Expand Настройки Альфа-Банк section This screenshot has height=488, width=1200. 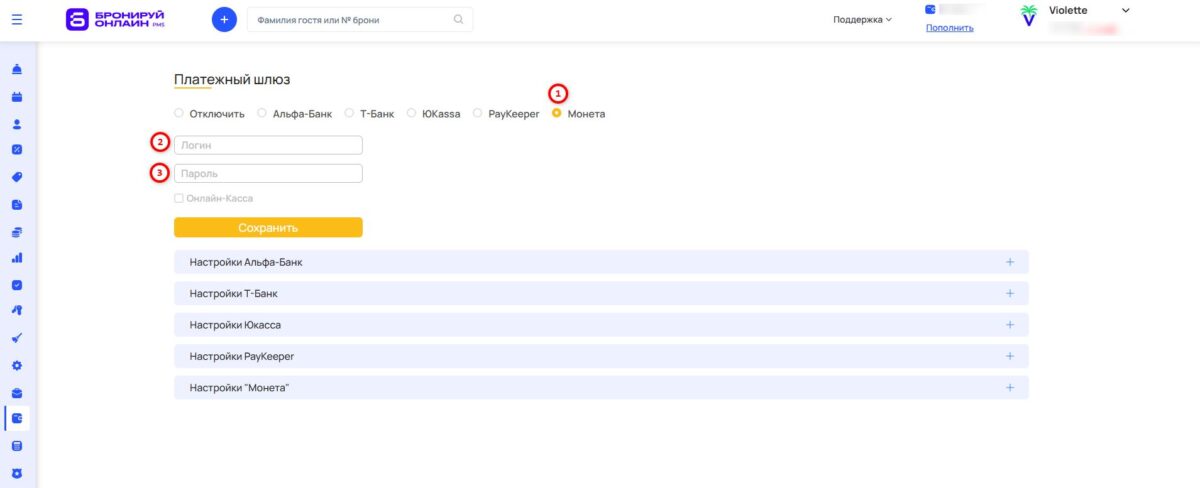(601, 262)
